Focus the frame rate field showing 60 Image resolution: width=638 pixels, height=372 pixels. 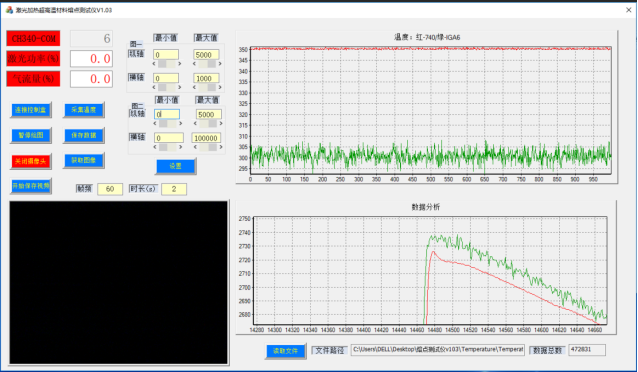pos(110,189)
